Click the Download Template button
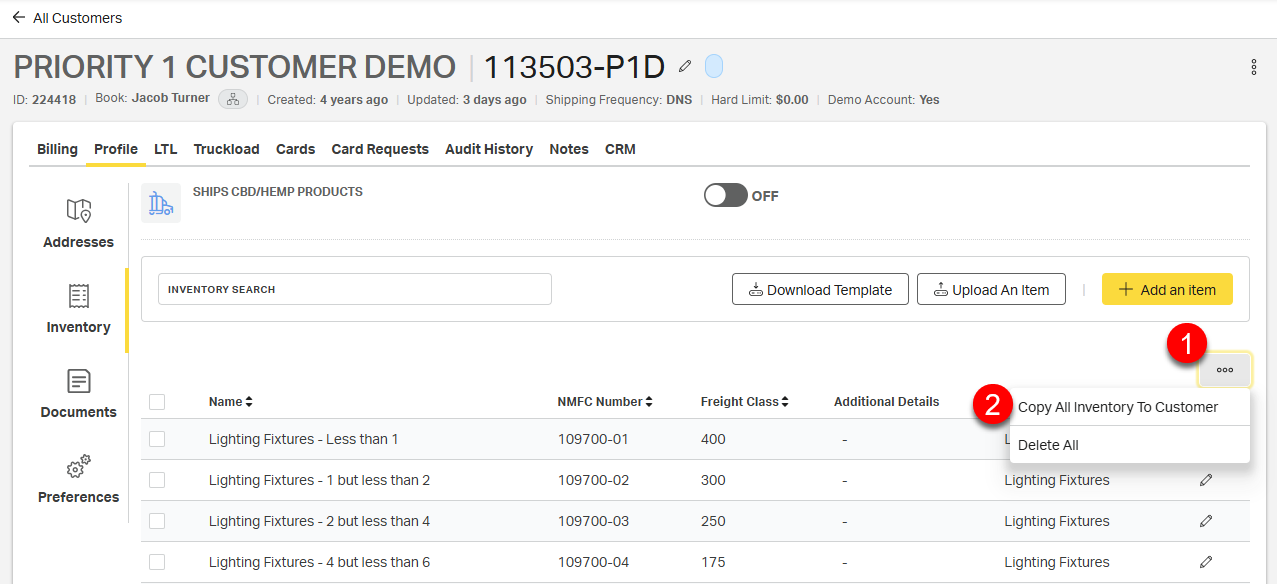The image size is (1277, 584). click(820, 290)
